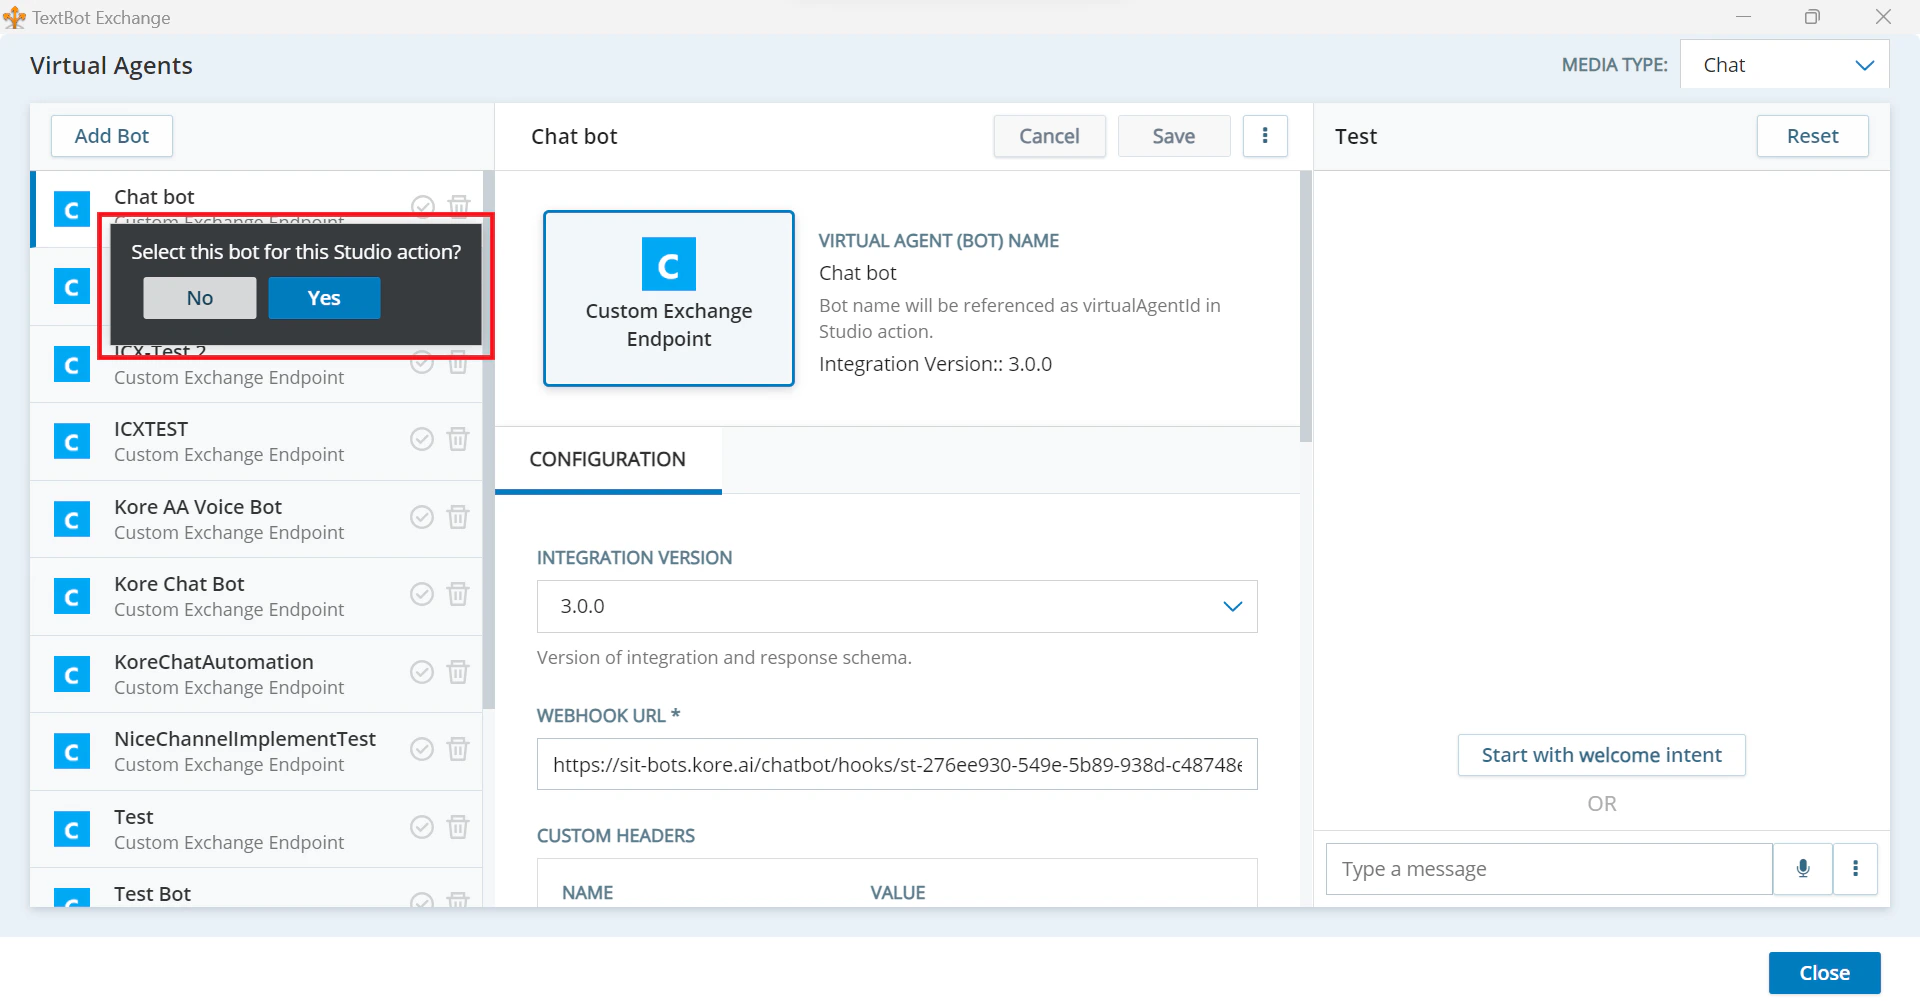Open the overflow menu next to Save
This screenshot has height=1008, width=1920.
(x=1265, y=136)
